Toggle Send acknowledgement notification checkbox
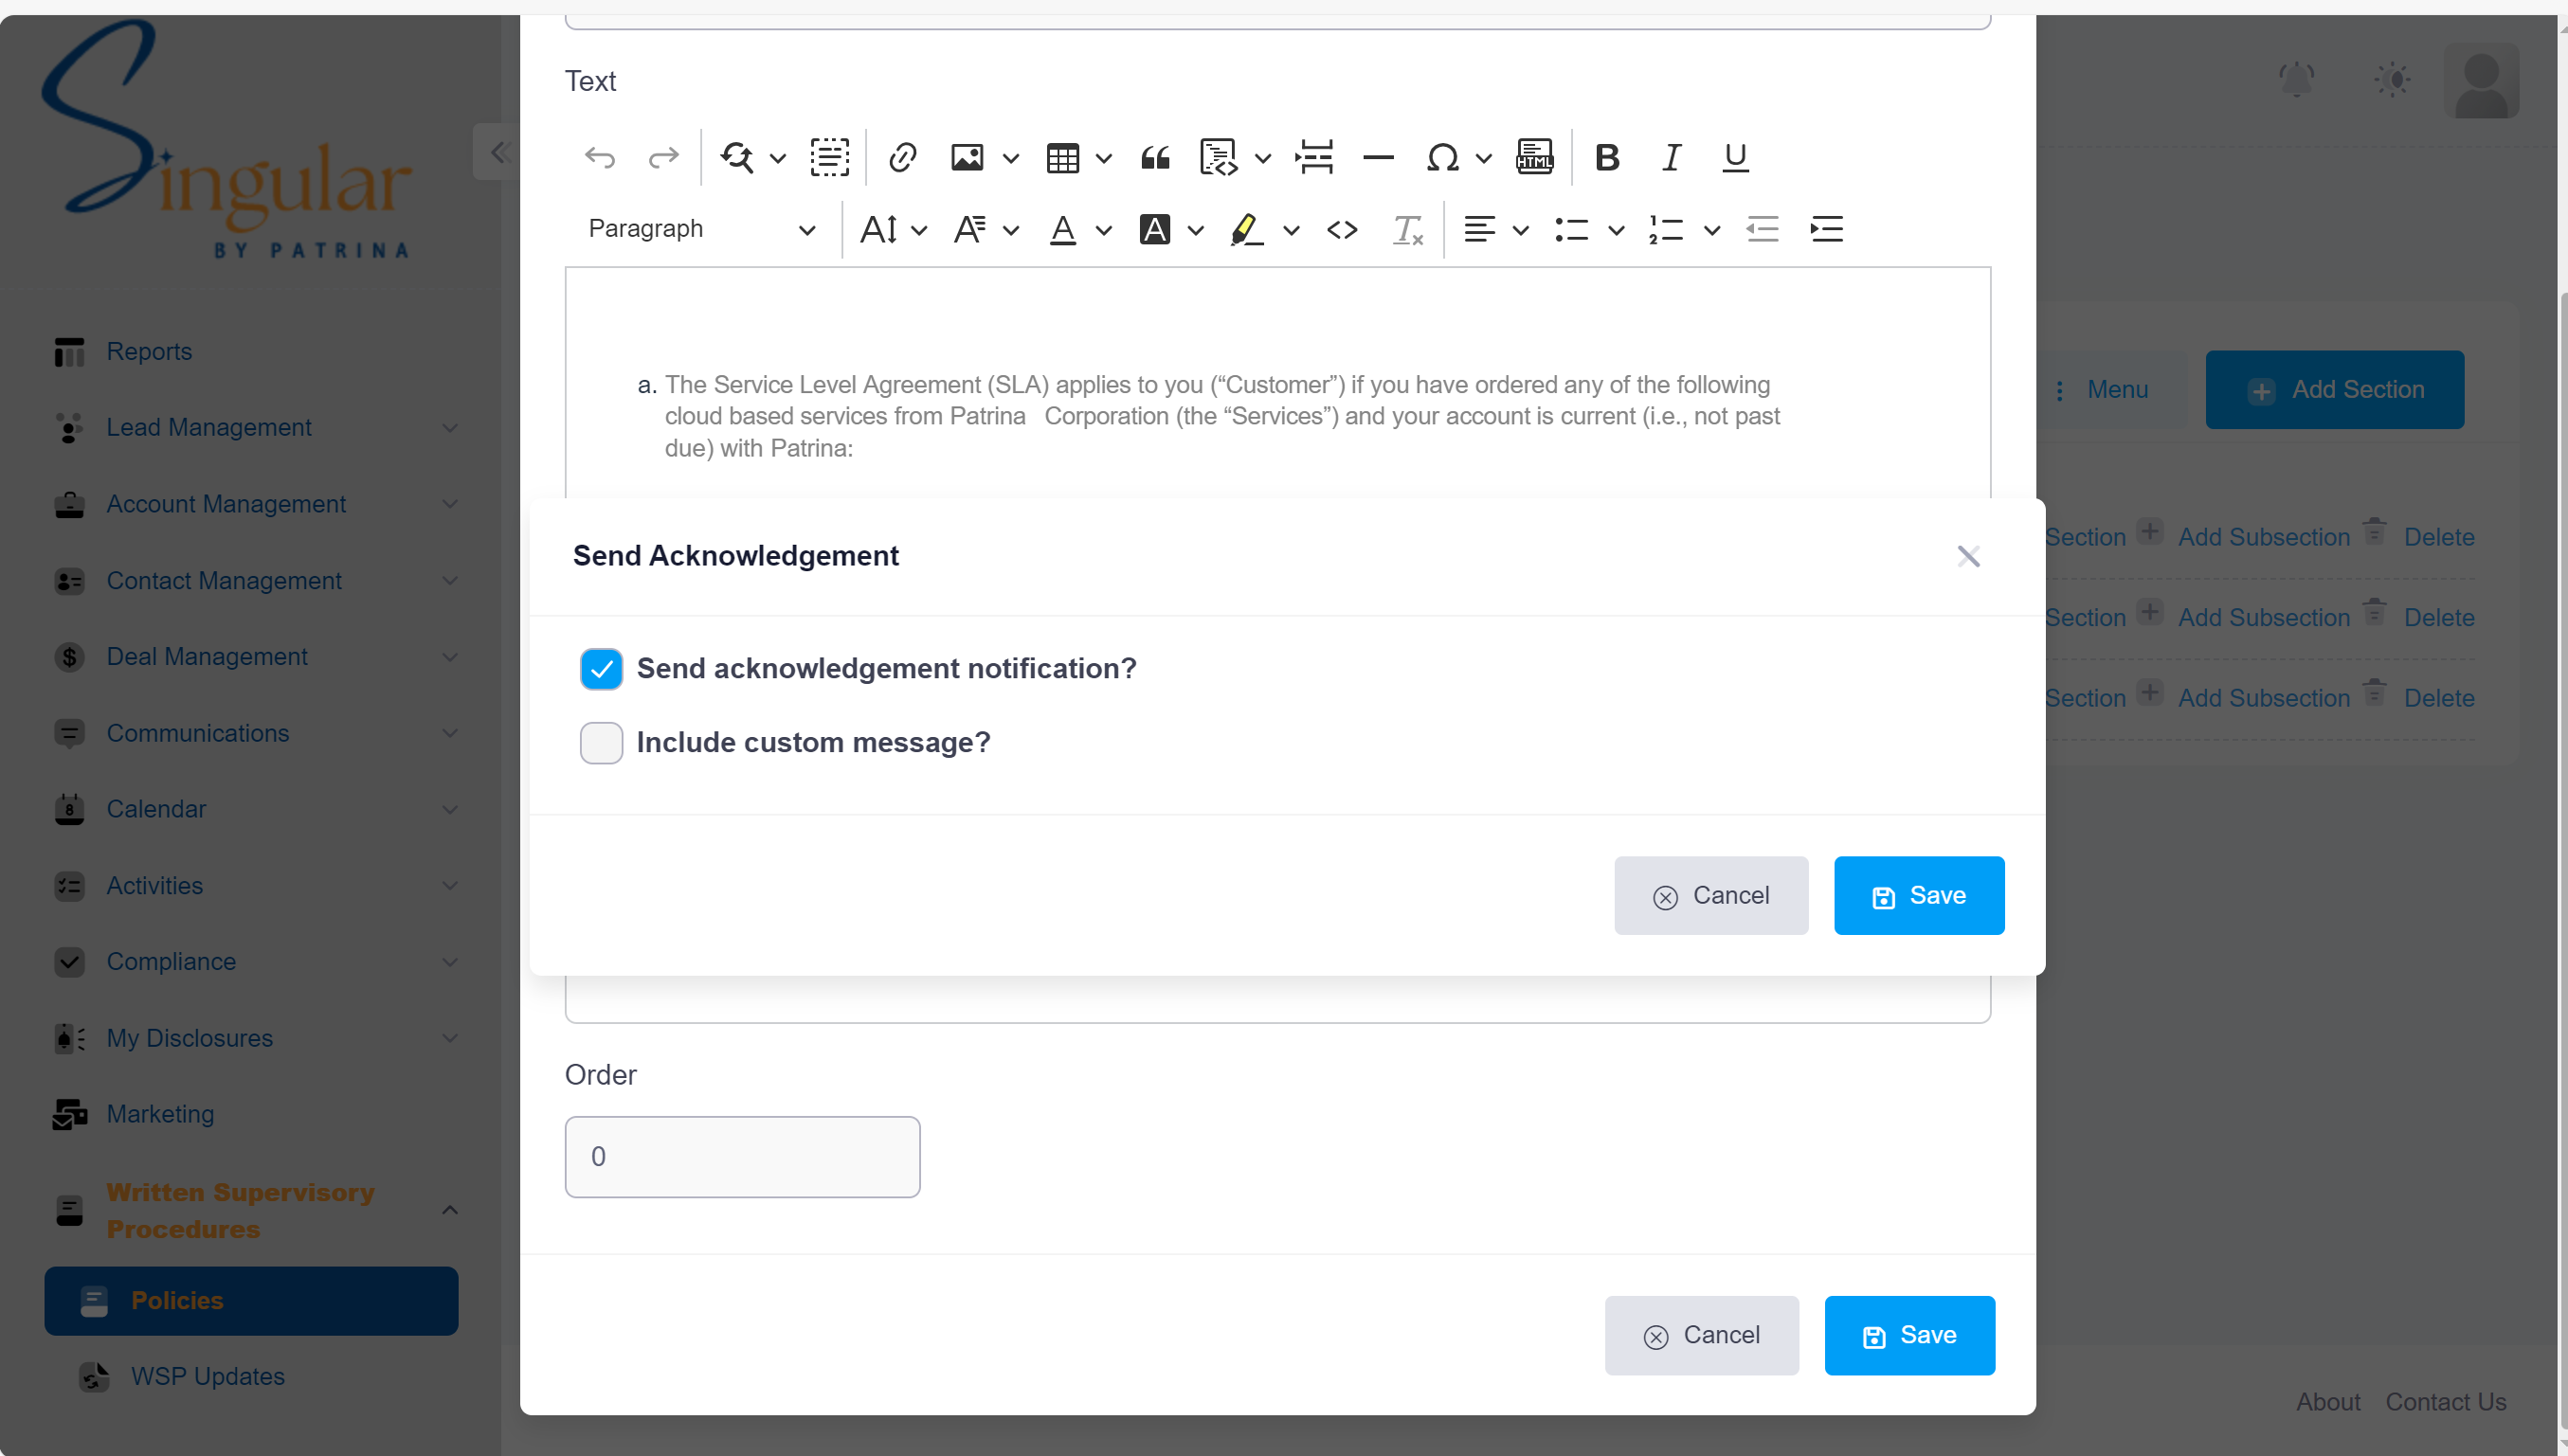The width and height of the screenshot is (2568, 1456). point(602,670)
